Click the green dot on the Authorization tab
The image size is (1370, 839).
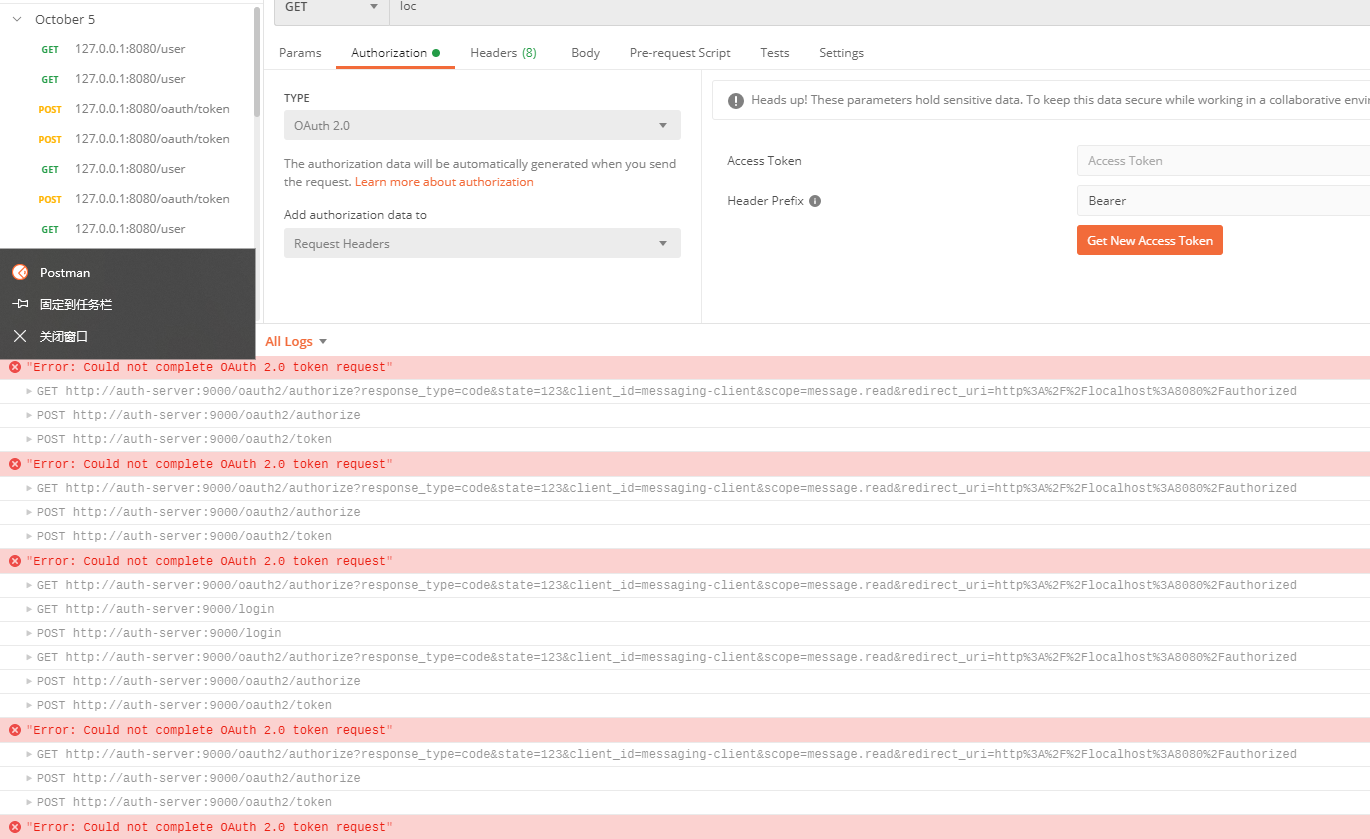coord(436,50)
